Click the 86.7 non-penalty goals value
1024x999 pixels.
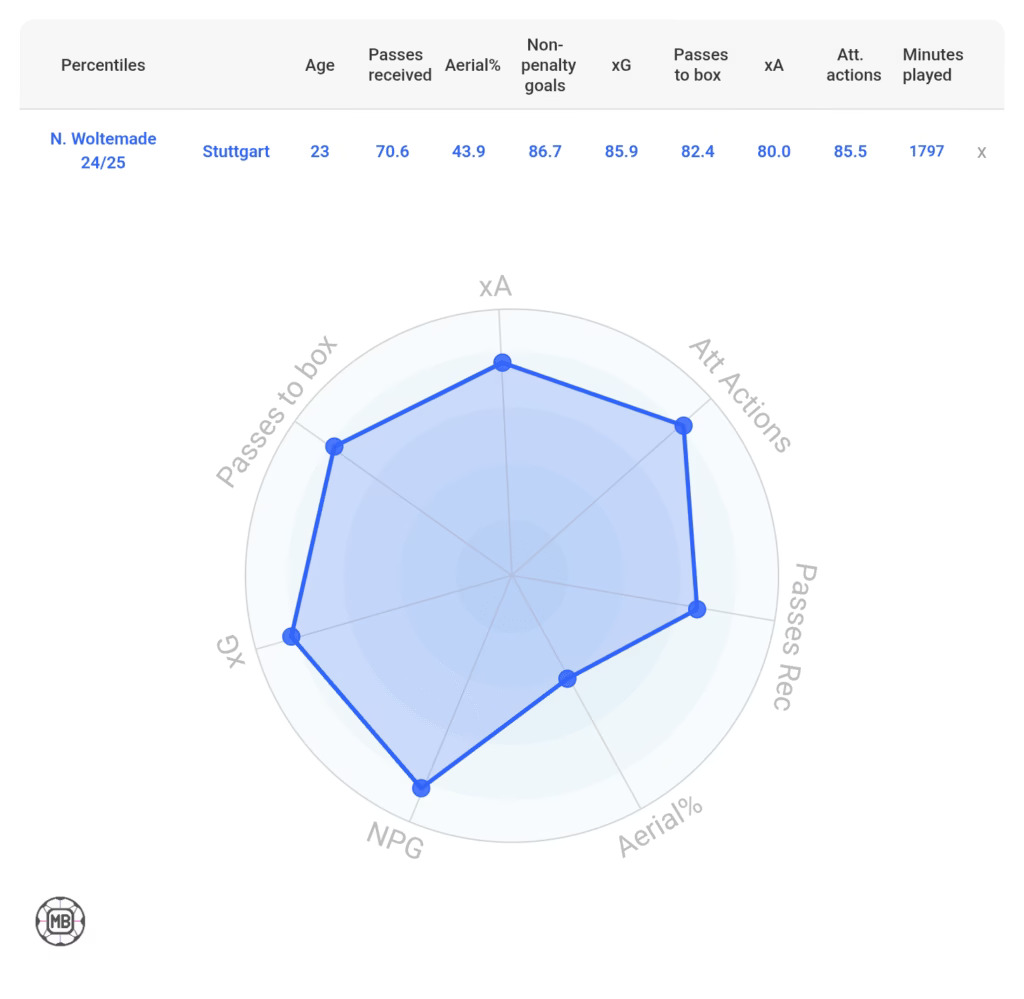(545, 151)
